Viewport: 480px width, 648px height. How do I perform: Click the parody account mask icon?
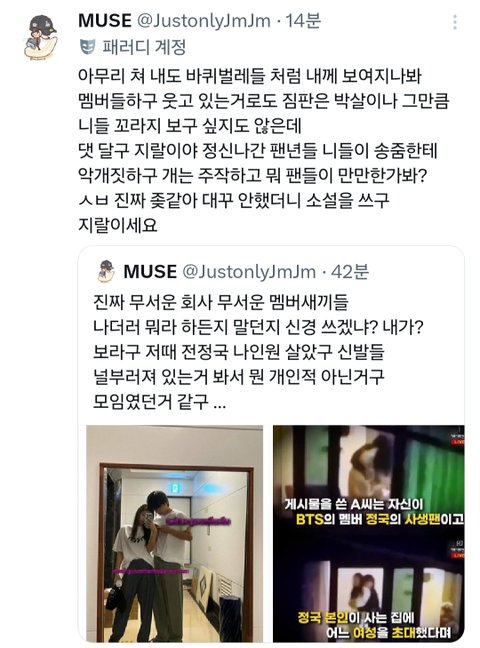coord(87,47)
